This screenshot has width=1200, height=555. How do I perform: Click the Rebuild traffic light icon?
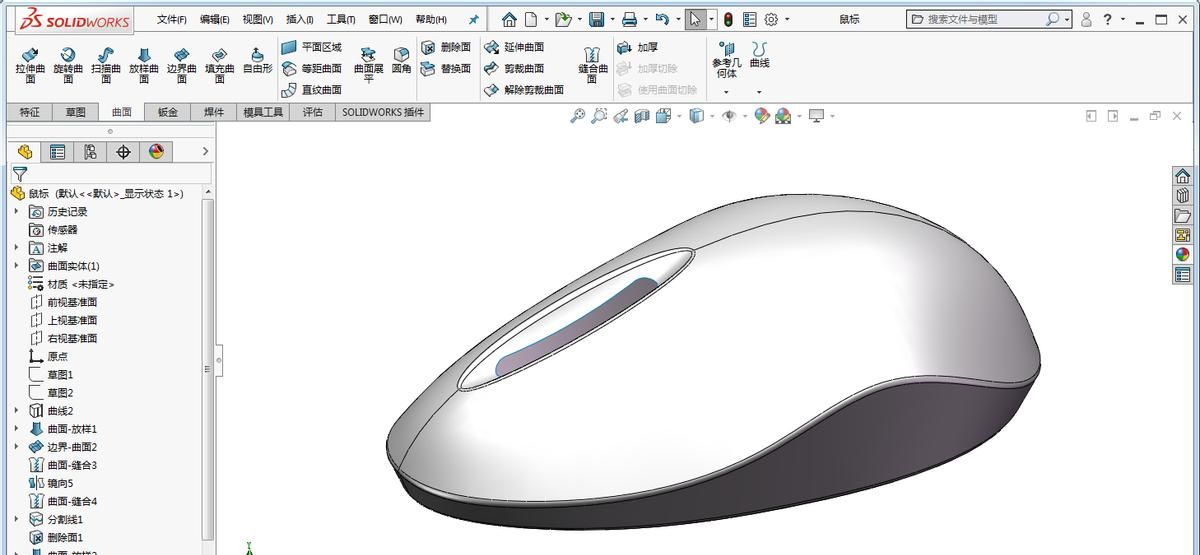click(x=728, y=19)
